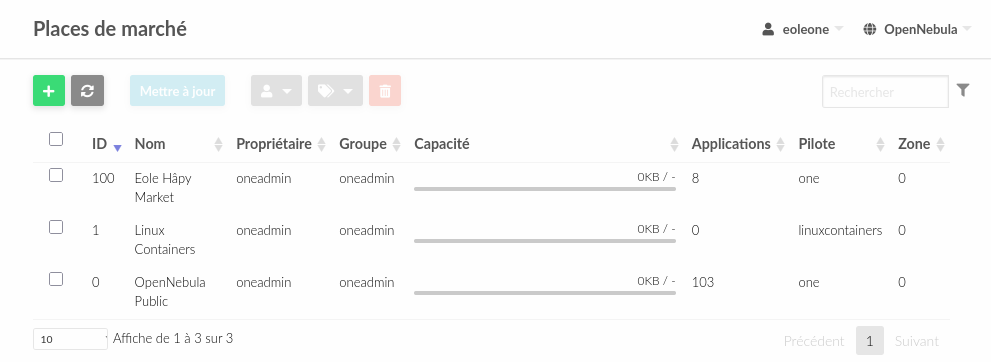Click the red trash delete icon
The width and height of the screenshot is (991, 362).
[385, 91]
